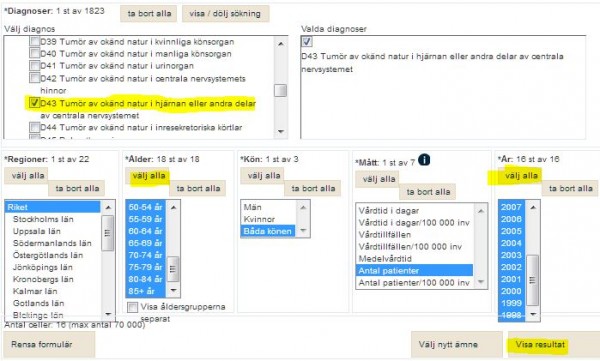
Task: Select the 70-74 år age group
Action: point(146,255)
